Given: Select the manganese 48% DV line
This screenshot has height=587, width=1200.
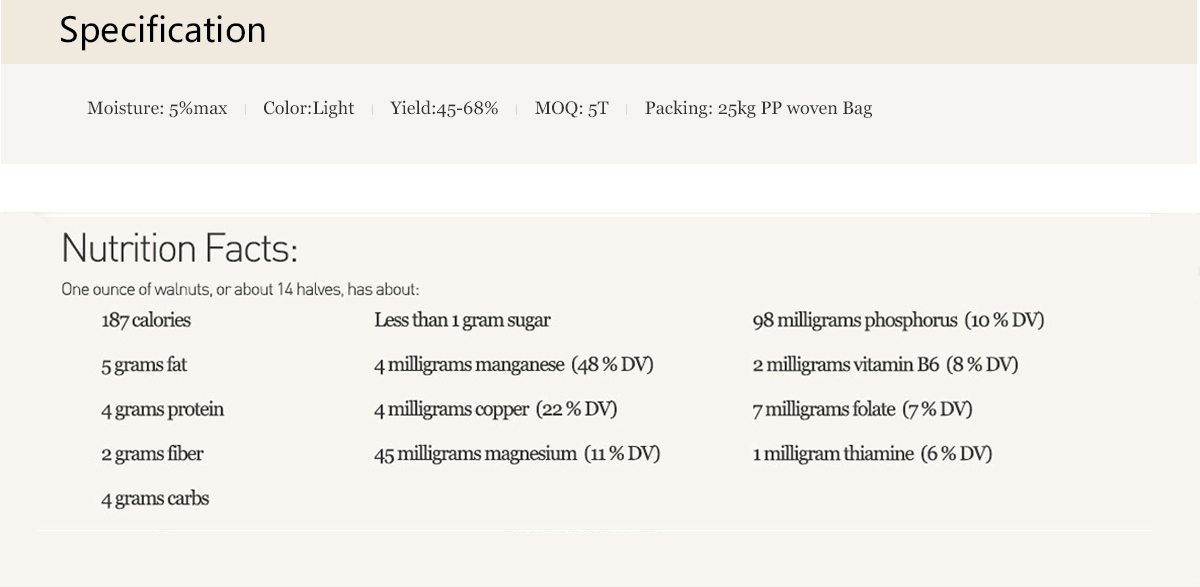Looking at the screenshot, I should pos(514,365).
